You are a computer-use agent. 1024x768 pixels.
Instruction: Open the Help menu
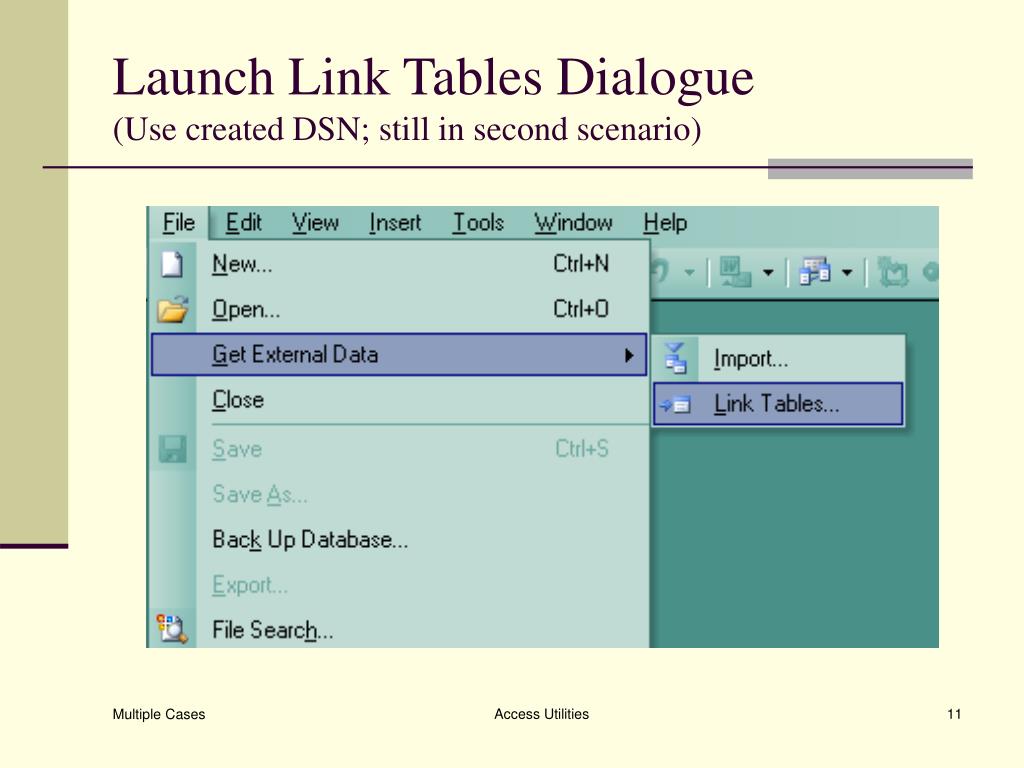click(x=665, y=223)
